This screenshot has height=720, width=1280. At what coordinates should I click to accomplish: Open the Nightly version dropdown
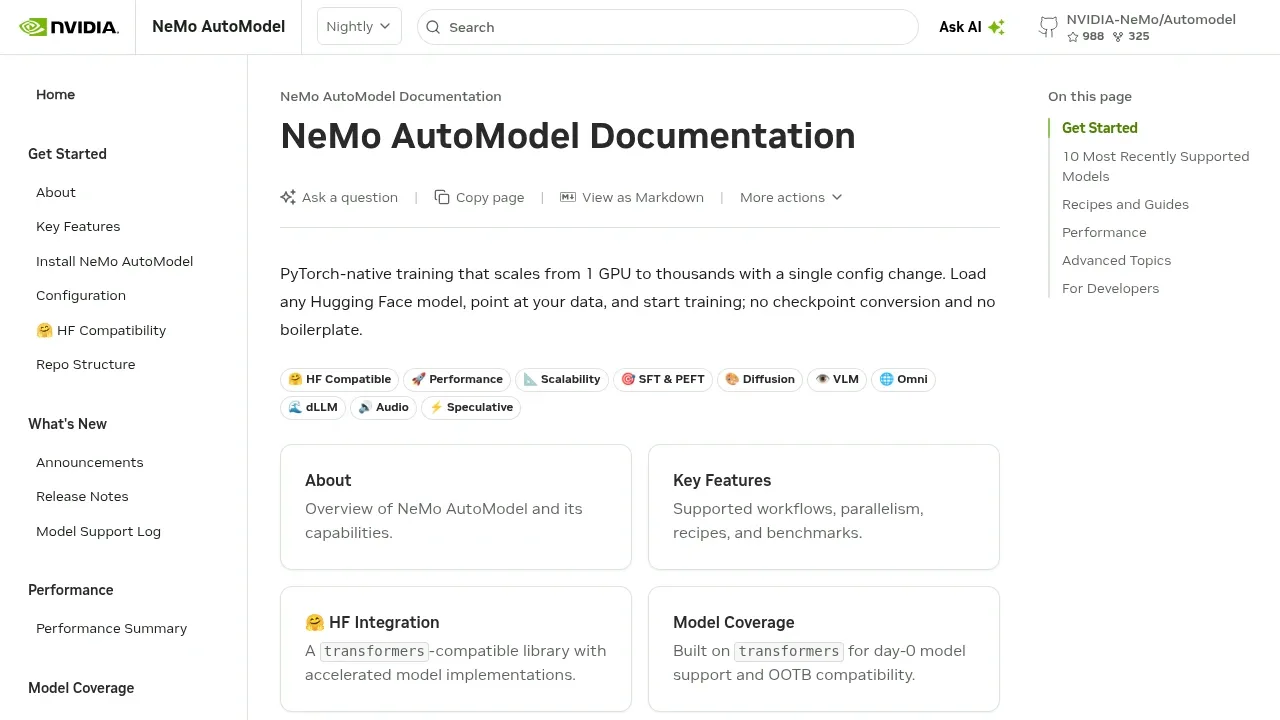click(x=359, y=27)
